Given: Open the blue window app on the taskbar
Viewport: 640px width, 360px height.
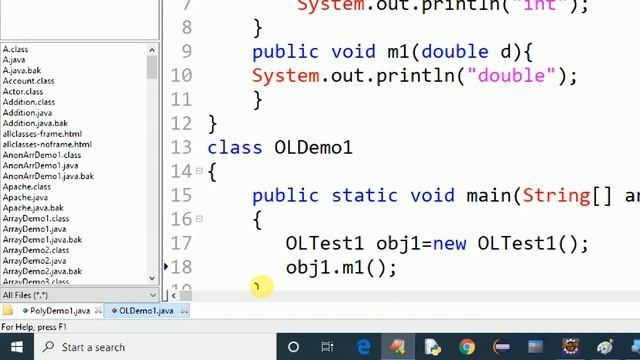Looking at the screenshot, I should (x=536, y=347).
